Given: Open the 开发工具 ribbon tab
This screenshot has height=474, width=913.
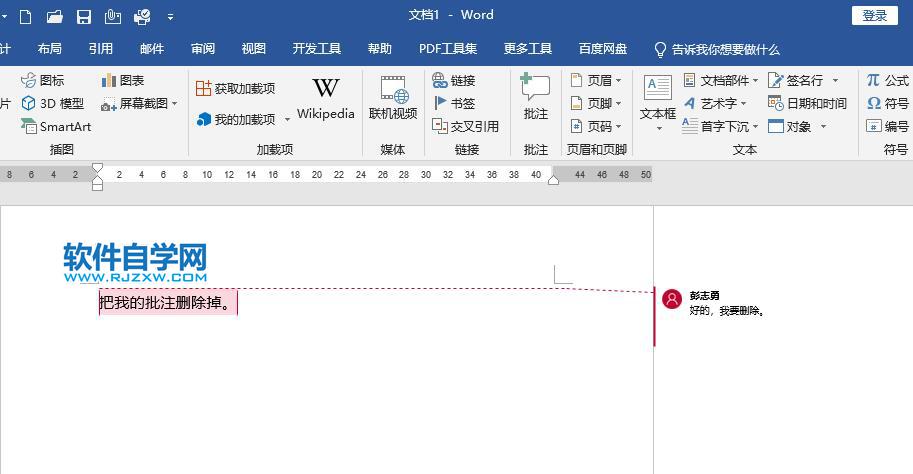Looking at the screenshot, I should click(317, 49).
